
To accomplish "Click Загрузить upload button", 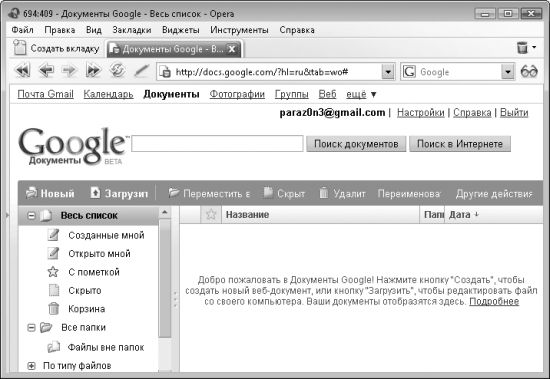I will click(x=119, y=193).
